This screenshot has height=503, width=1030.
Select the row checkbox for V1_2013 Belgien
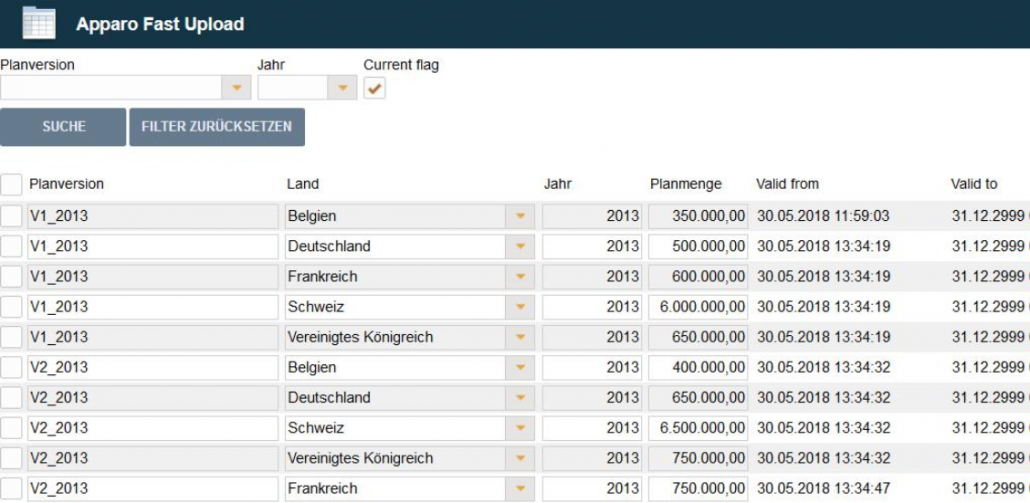pyautogui.click(x=12, y=216)
